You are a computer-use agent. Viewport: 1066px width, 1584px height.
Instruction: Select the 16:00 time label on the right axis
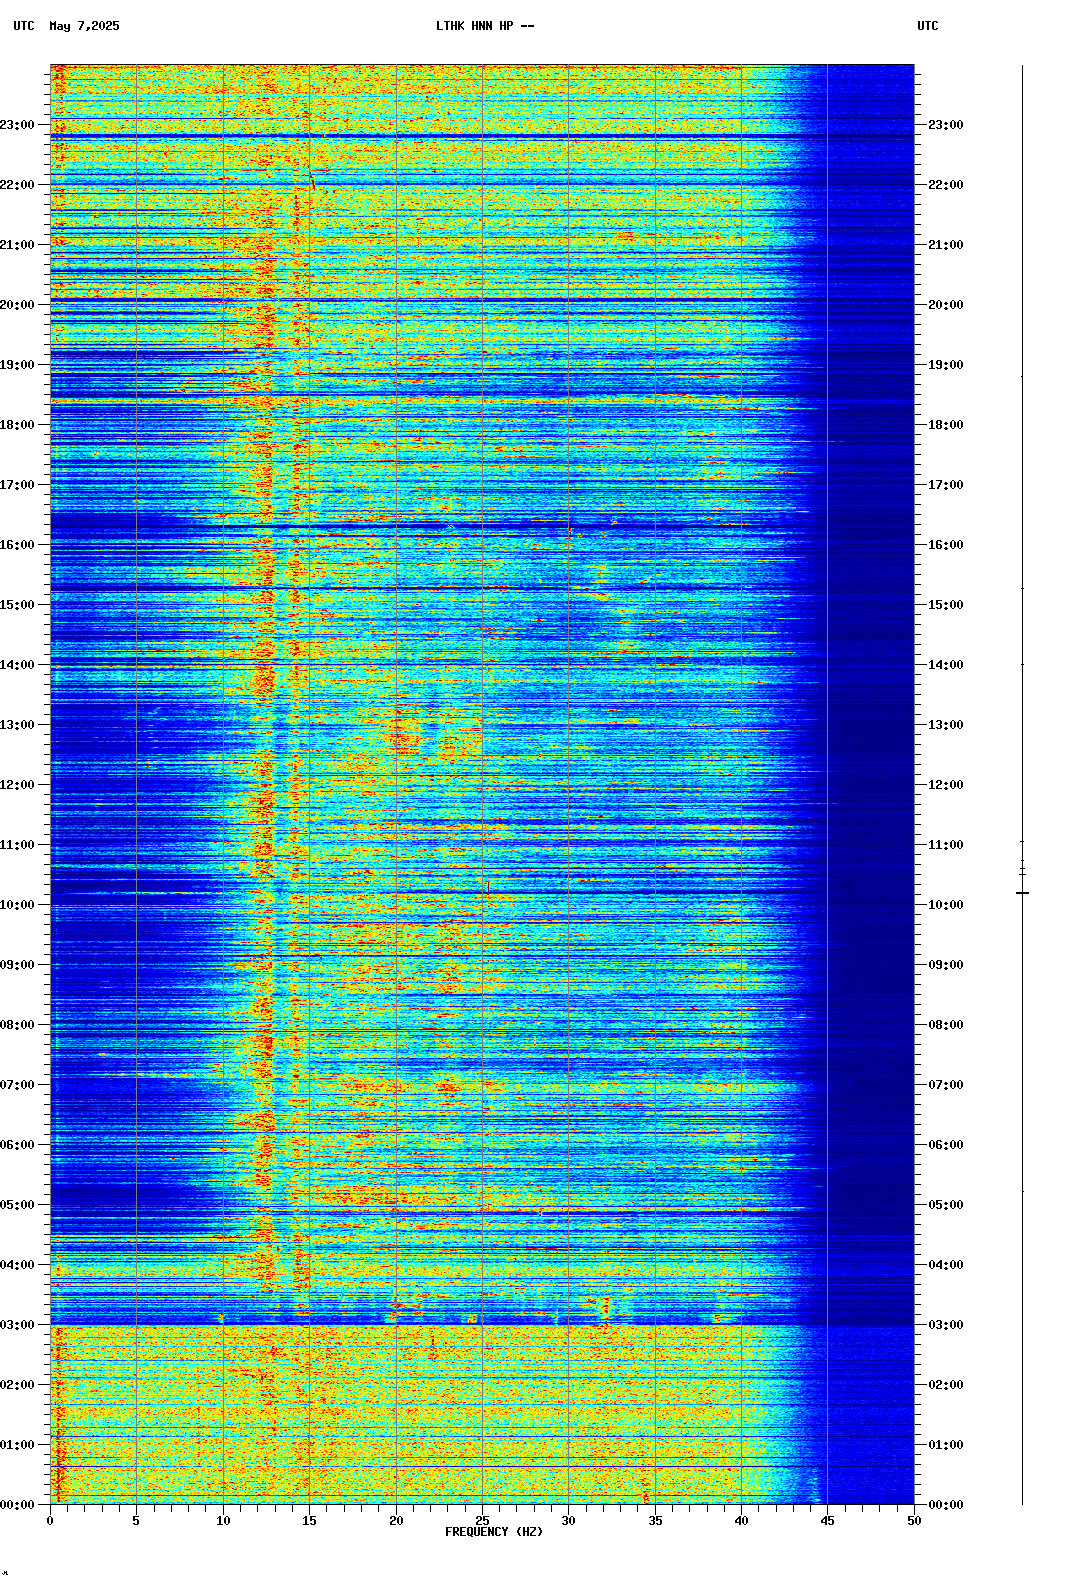click(x=945, y=545)
